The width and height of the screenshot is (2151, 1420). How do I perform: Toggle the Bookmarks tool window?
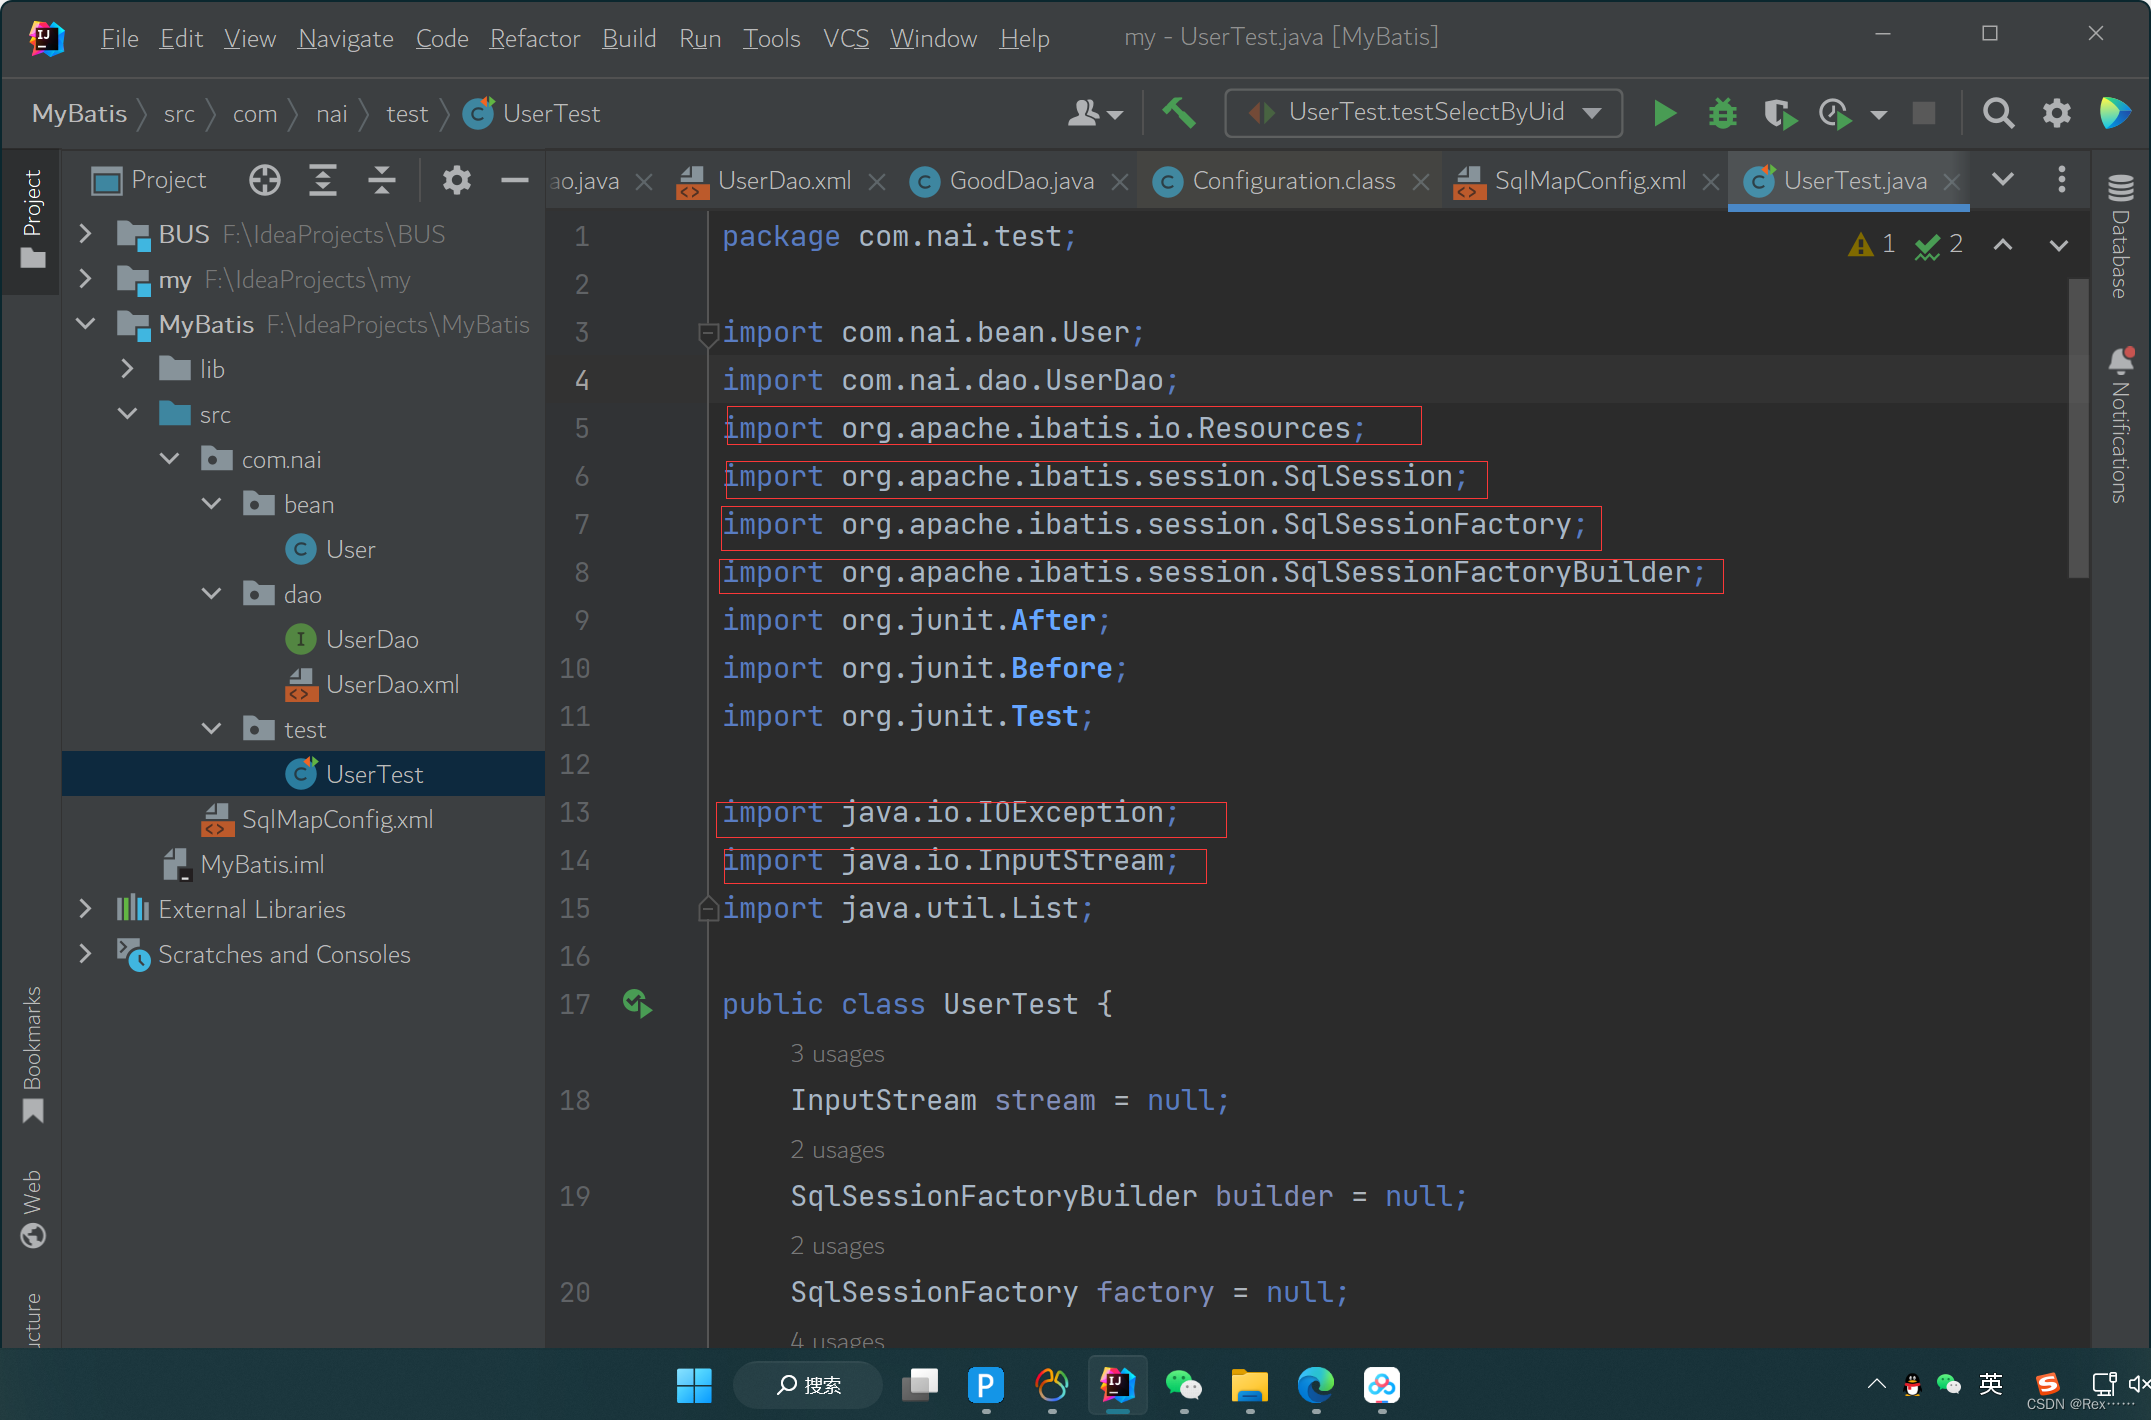[x=32, y=1053]
